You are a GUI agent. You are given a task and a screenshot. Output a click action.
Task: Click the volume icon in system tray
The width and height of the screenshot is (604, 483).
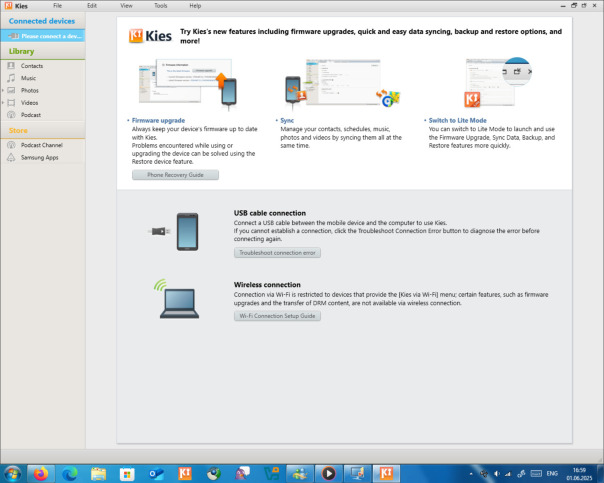[x=497, y=474]
